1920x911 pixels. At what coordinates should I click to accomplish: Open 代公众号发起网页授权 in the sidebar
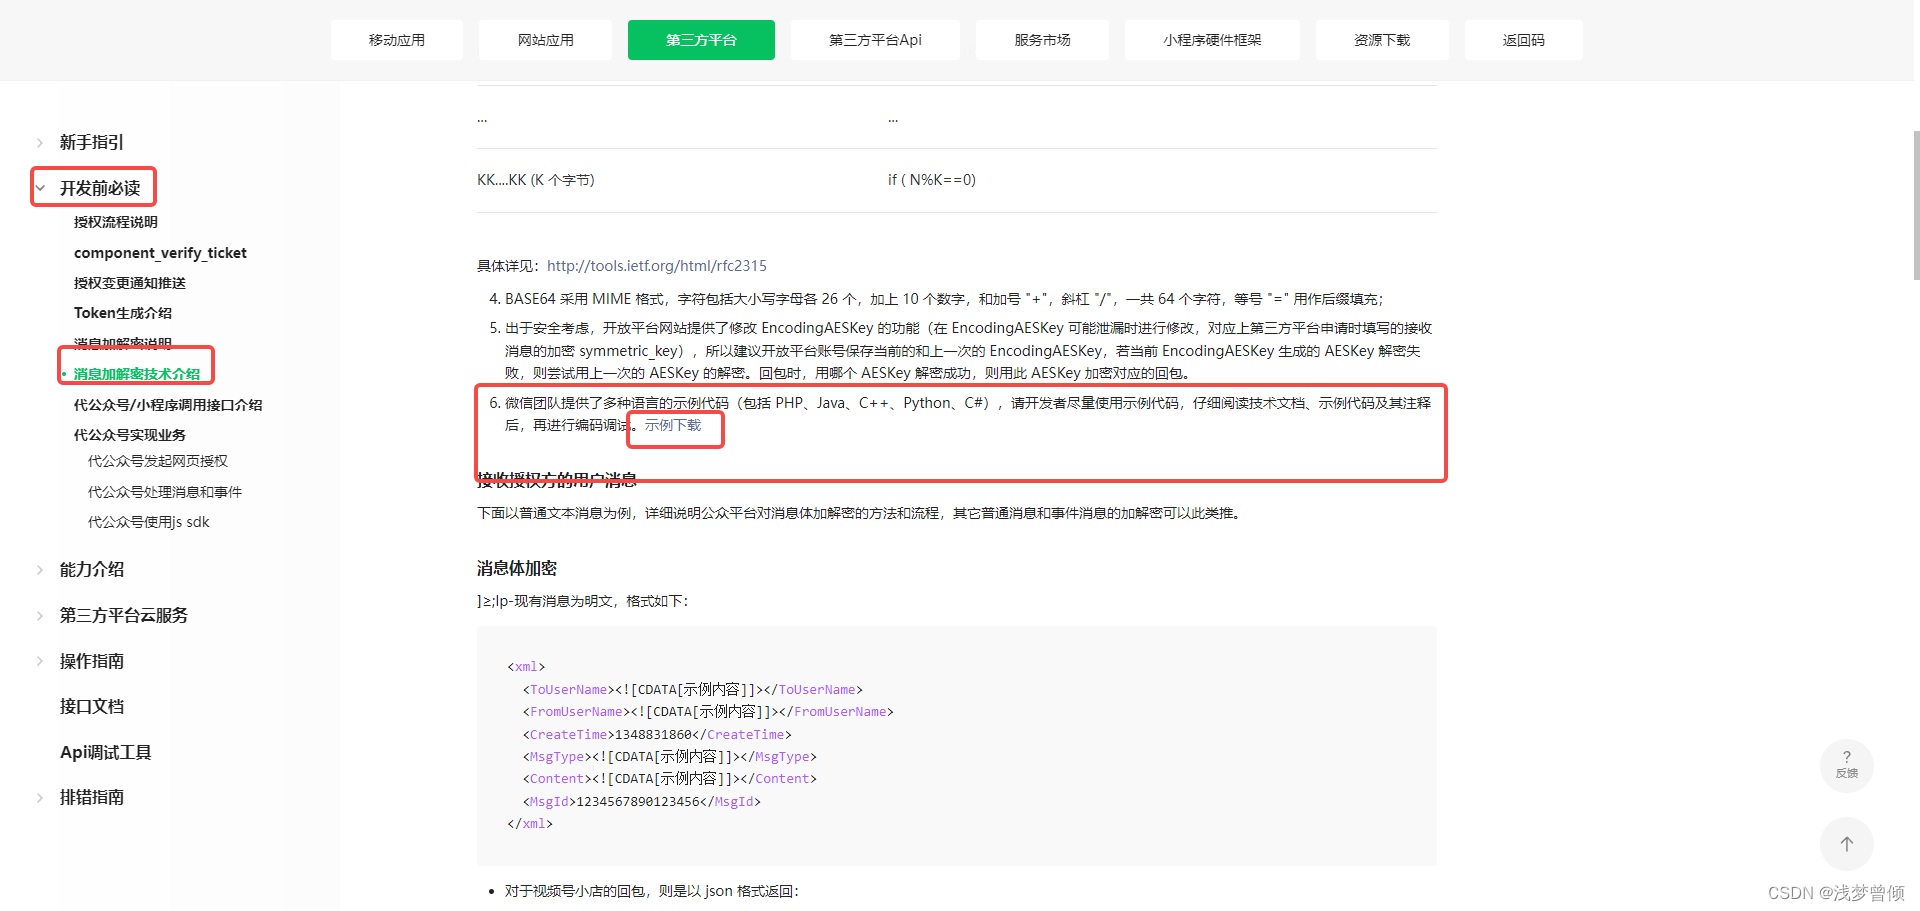click(x=158, y=461)
